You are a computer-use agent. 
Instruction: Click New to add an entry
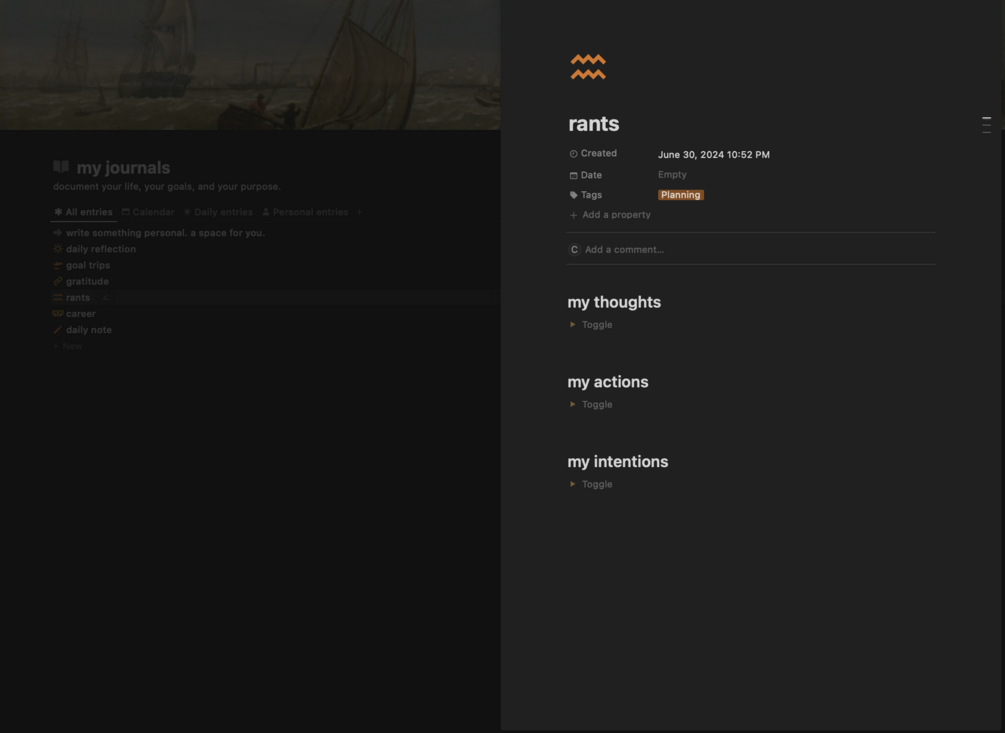point(67,346)
